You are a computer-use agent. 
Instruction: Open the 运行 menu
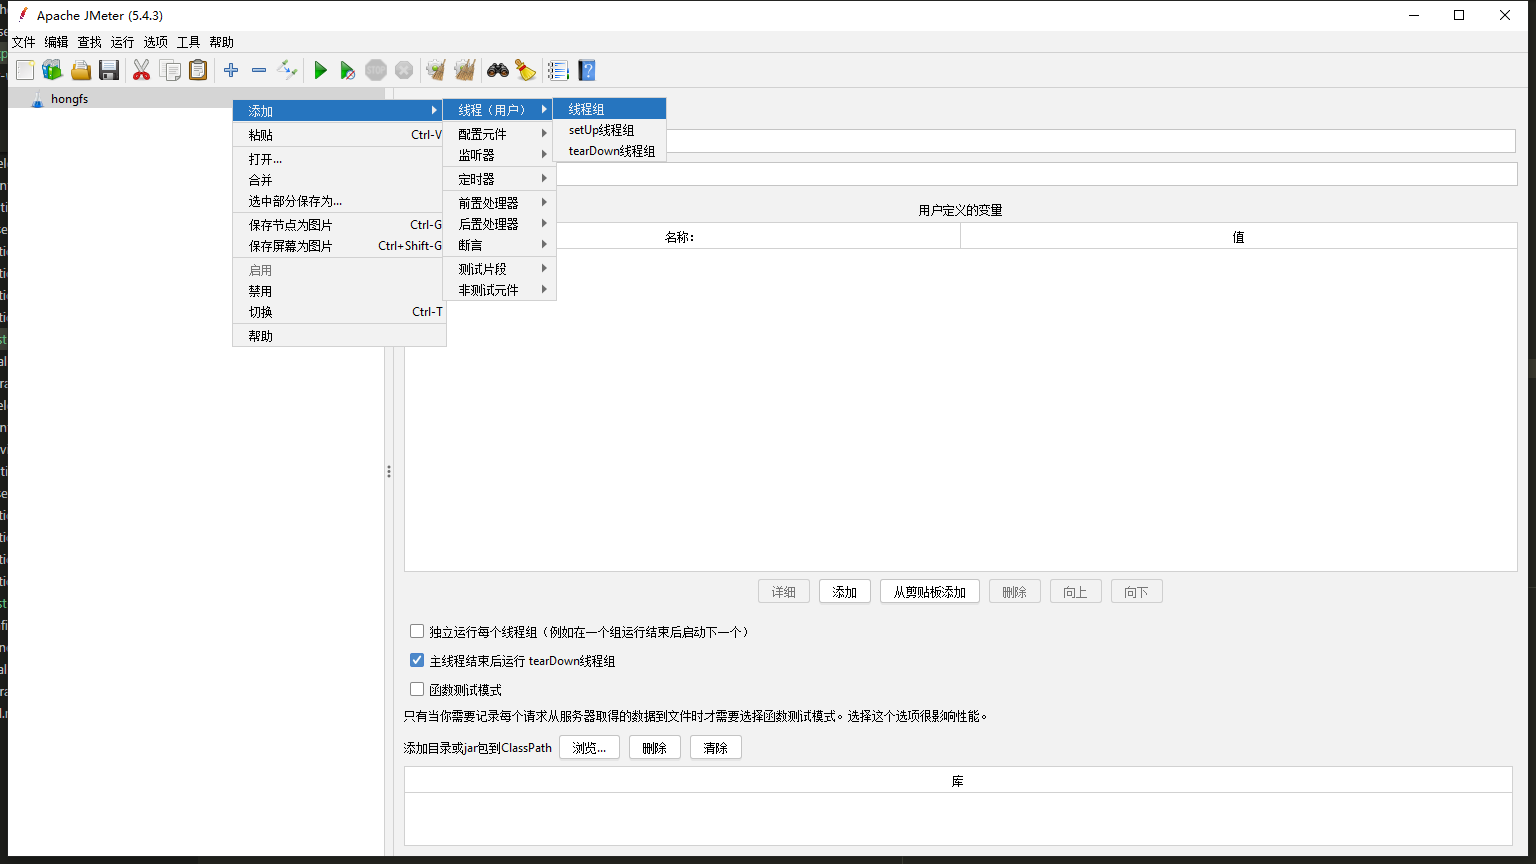[x=122, y=42]
